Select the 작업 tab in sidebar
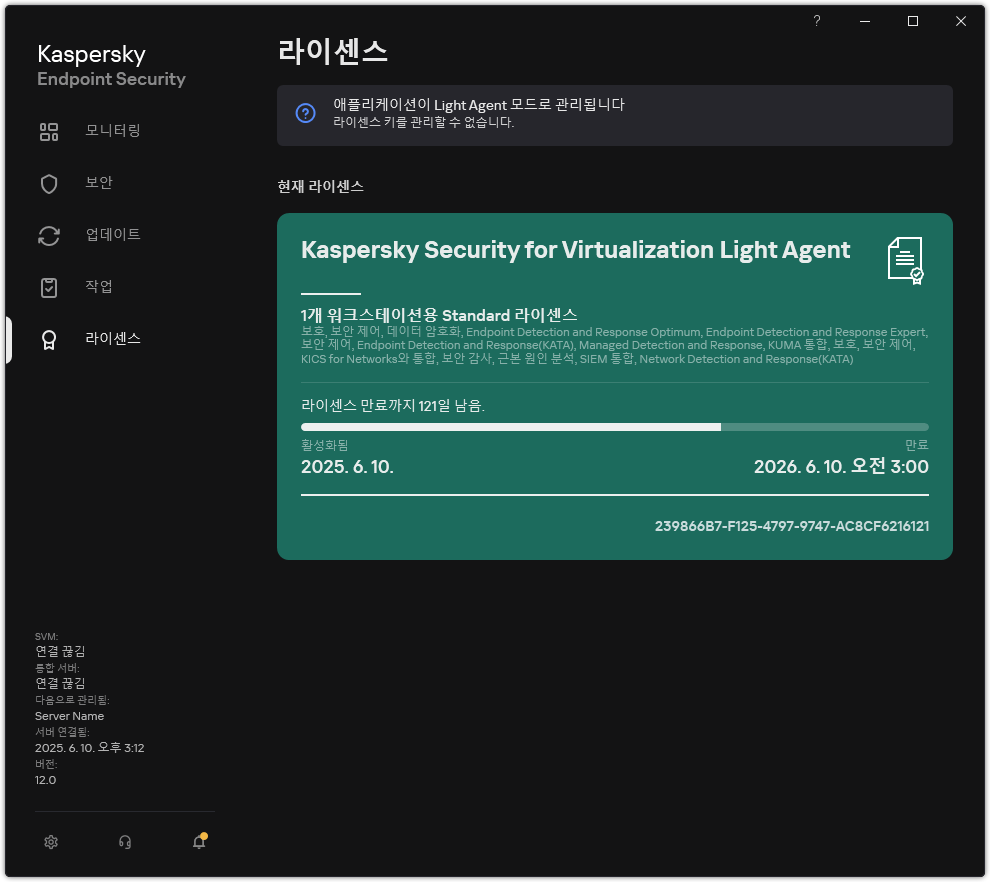 (101, 287)
